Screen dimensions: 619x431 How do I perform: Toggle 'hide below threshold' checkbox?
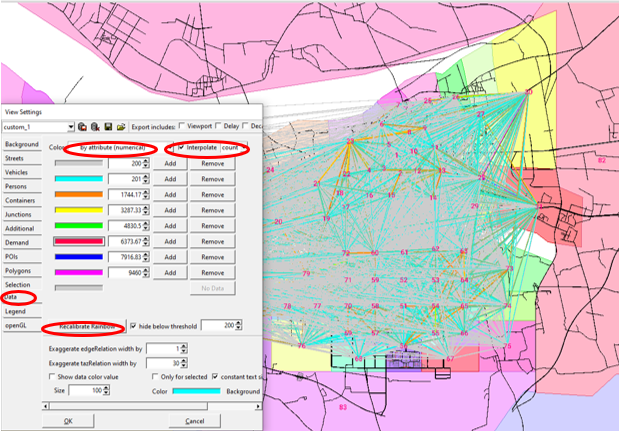[133, 326]
